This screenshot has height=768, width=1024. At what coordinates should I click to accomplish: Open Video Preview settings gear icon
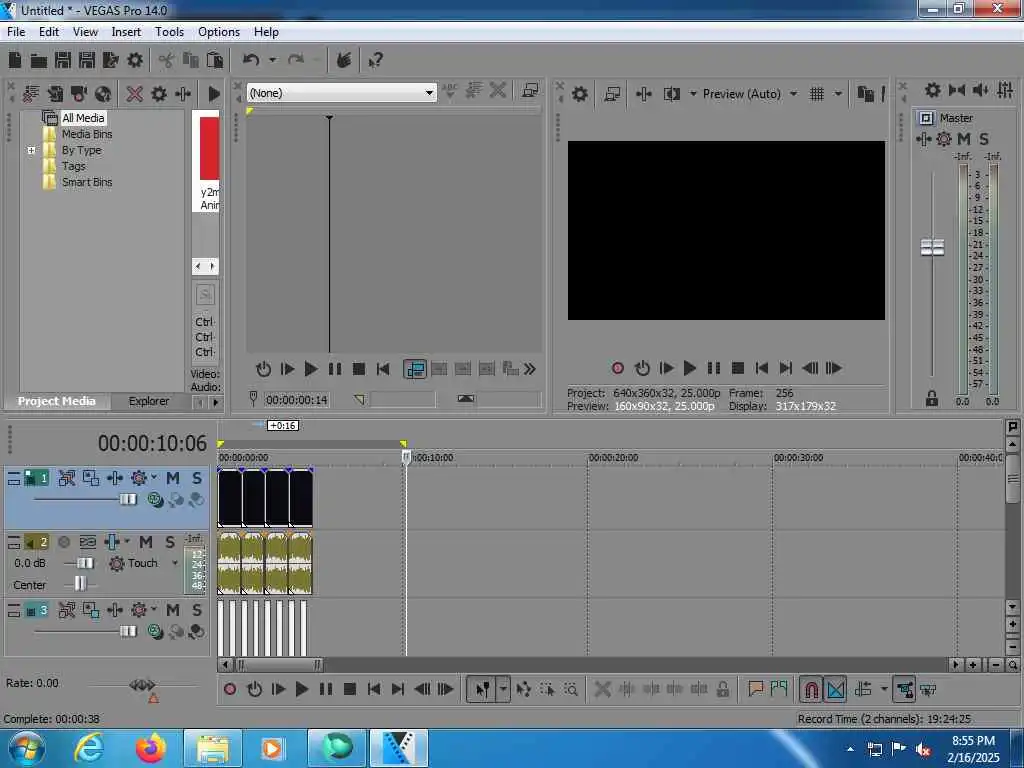(x=579, y=94)
